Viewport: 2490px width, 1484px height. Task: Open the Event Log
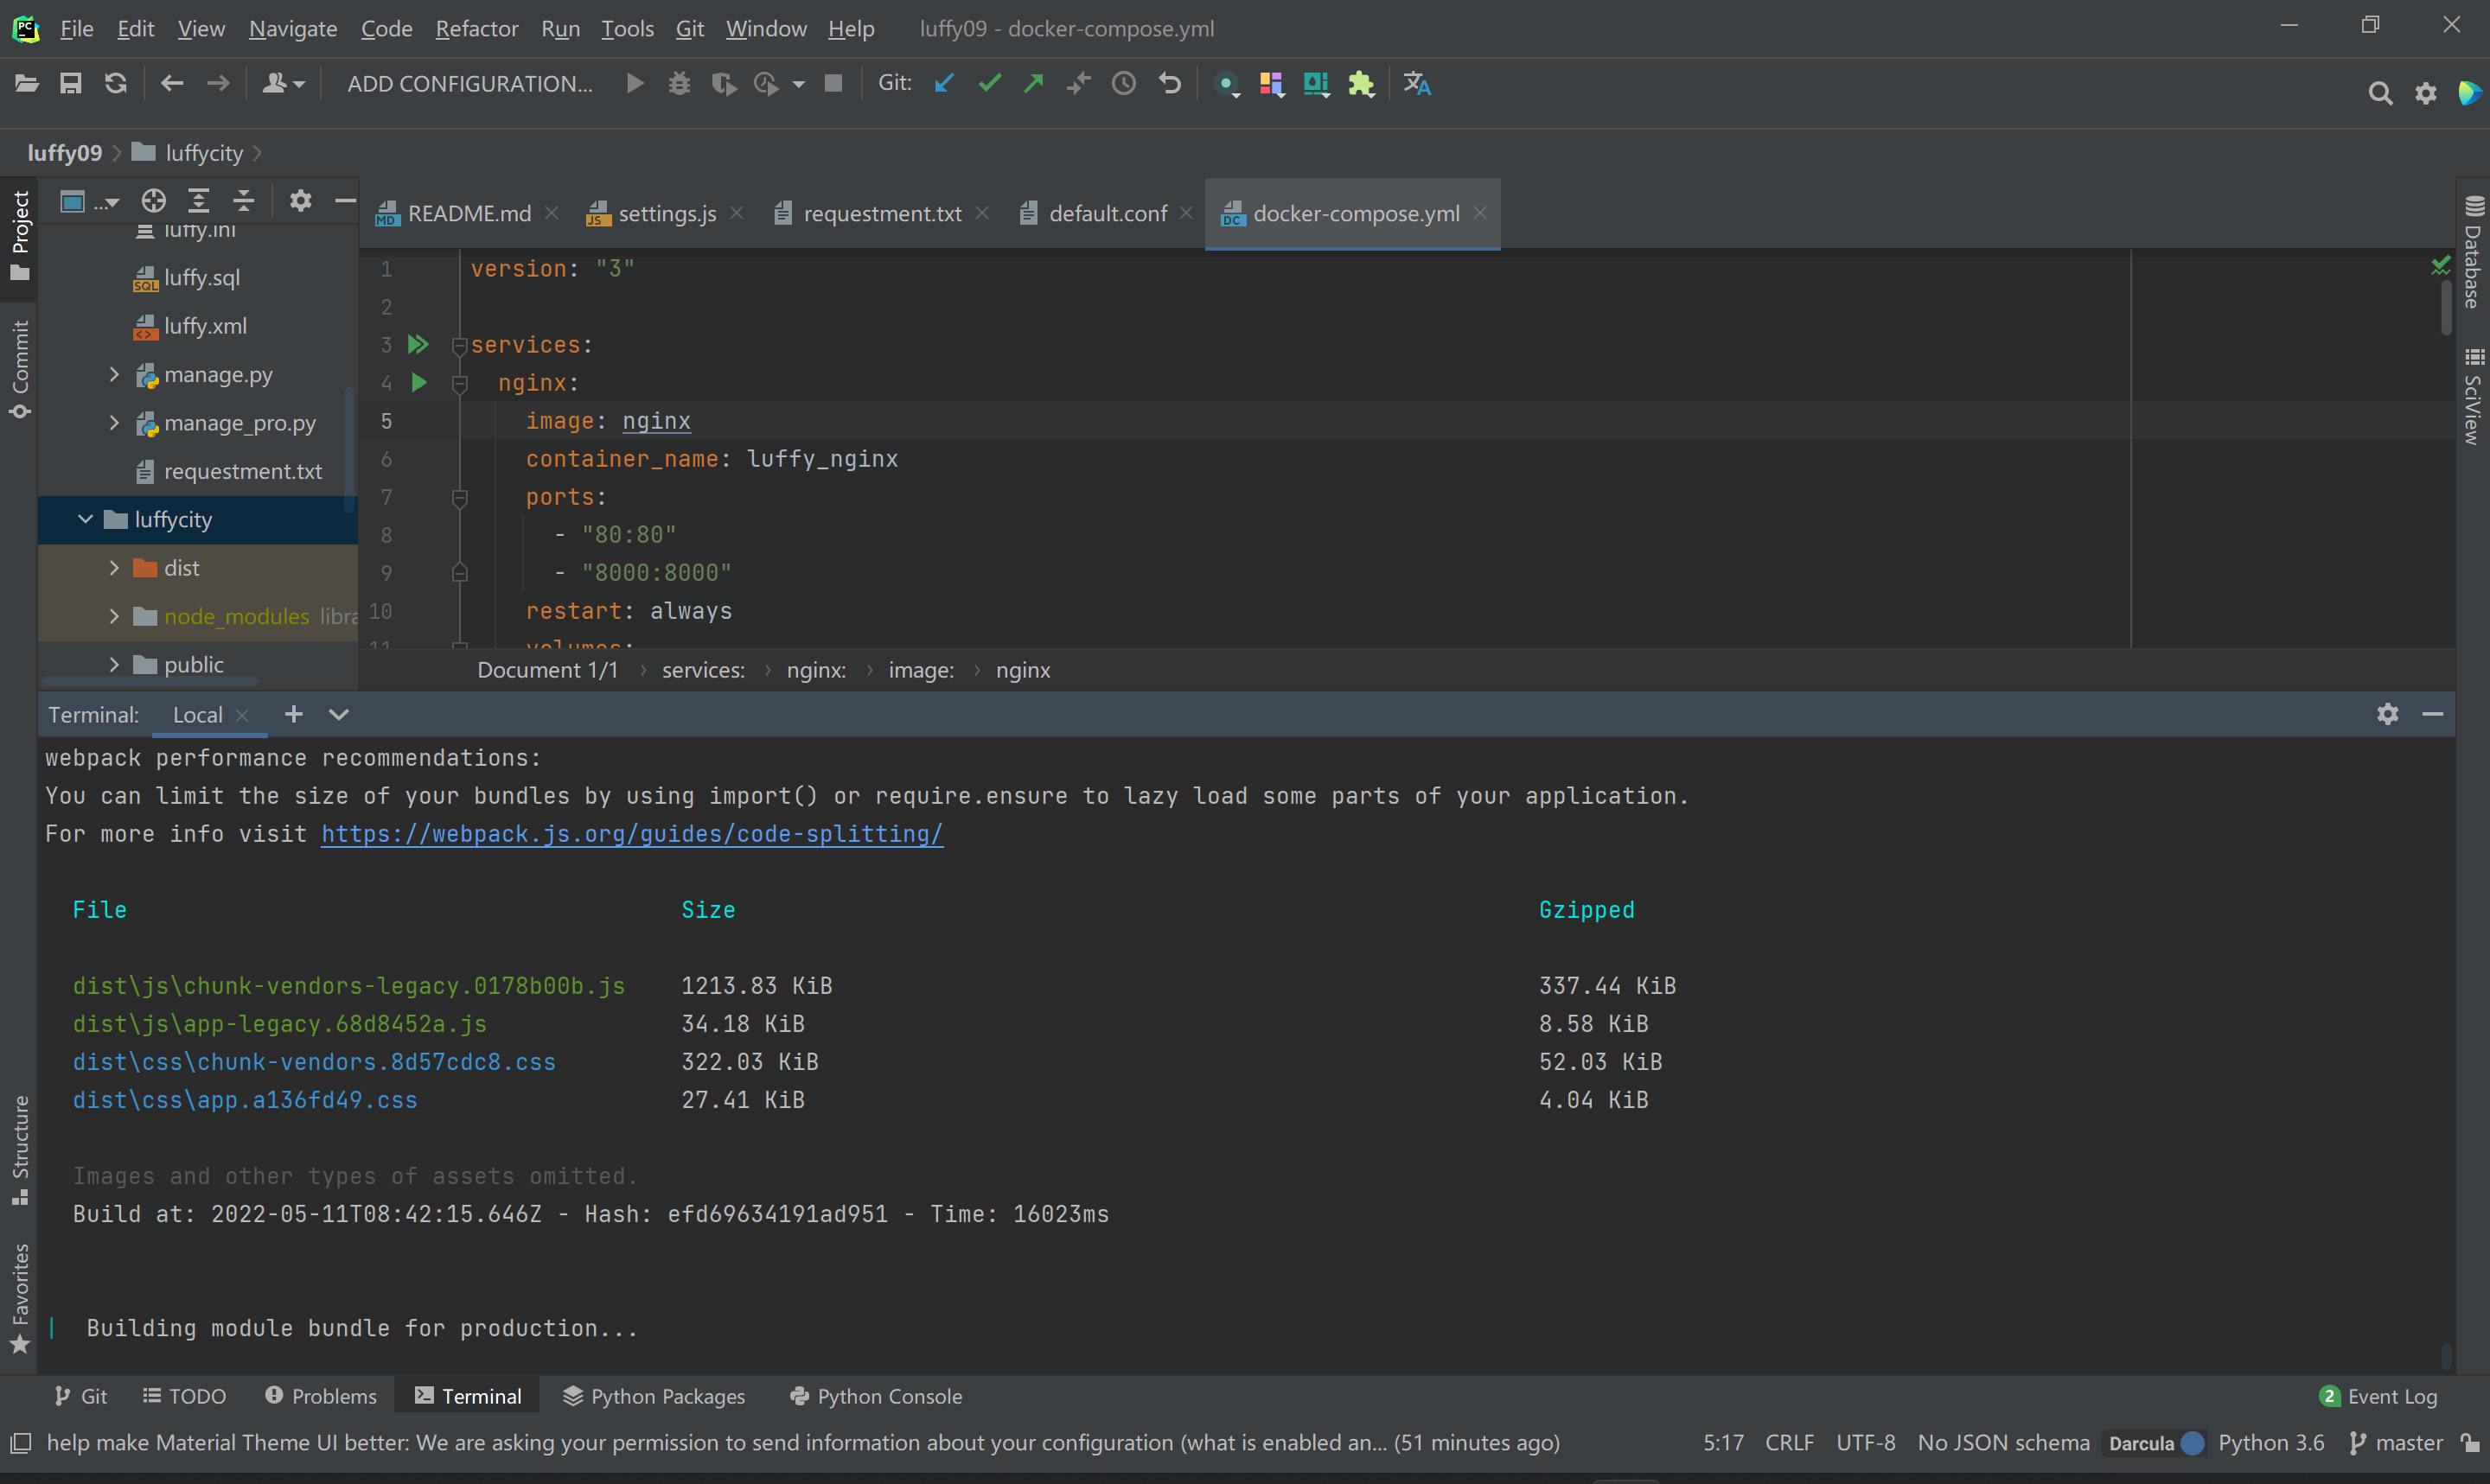point(2378,1396)
